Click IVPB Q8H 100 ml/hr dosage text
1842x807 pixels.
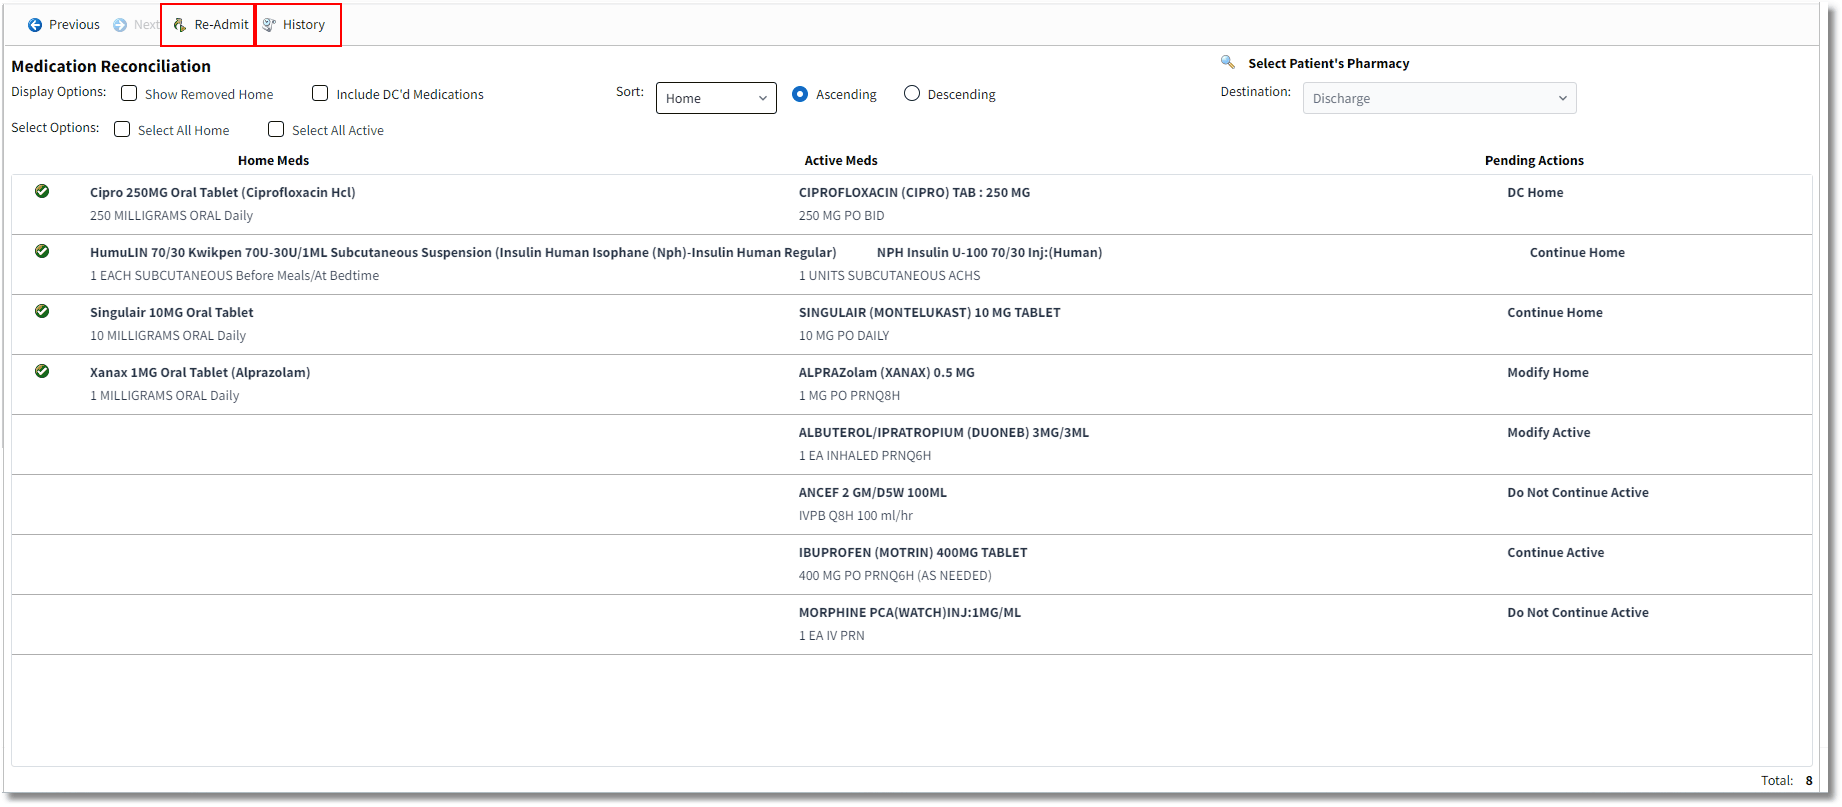[856, 516]
